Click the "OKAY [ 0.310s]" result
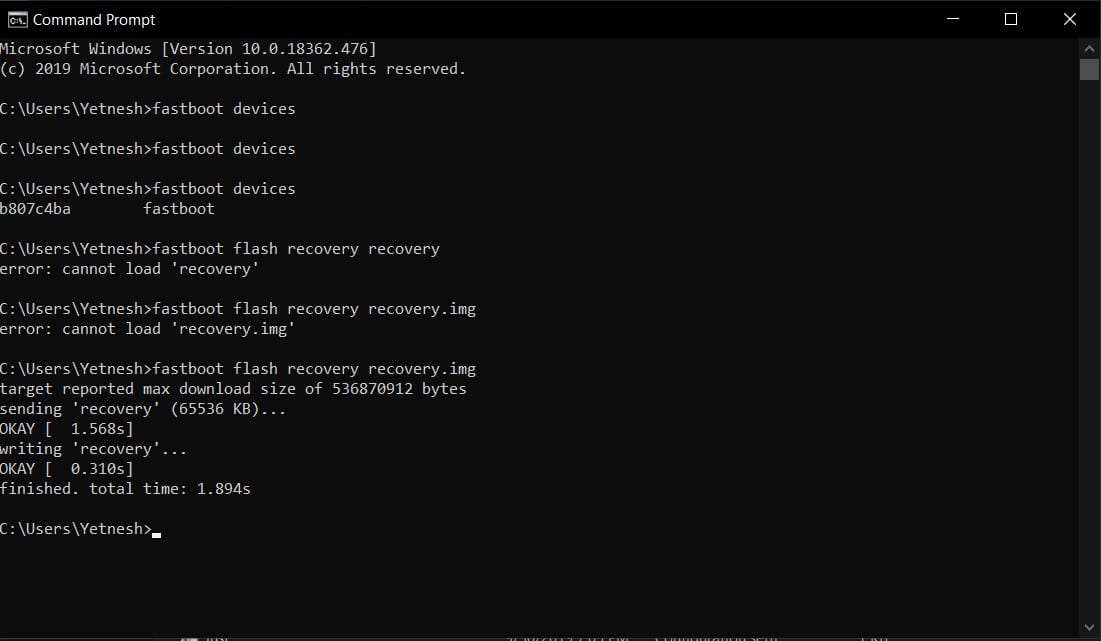Viewport: 1101px width, 641px height. [67, 469]
